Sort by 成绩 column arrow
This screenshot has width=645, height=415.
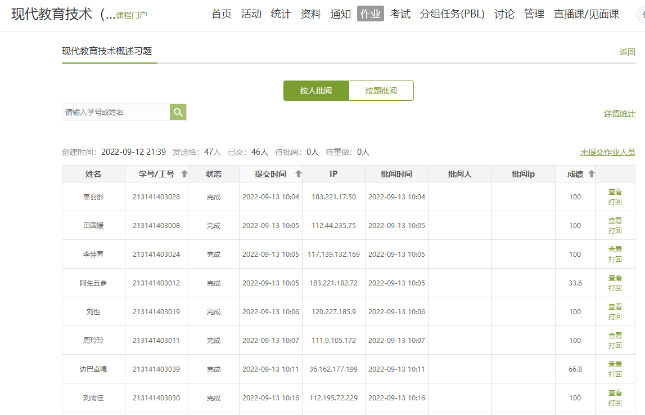coord(591,174)
